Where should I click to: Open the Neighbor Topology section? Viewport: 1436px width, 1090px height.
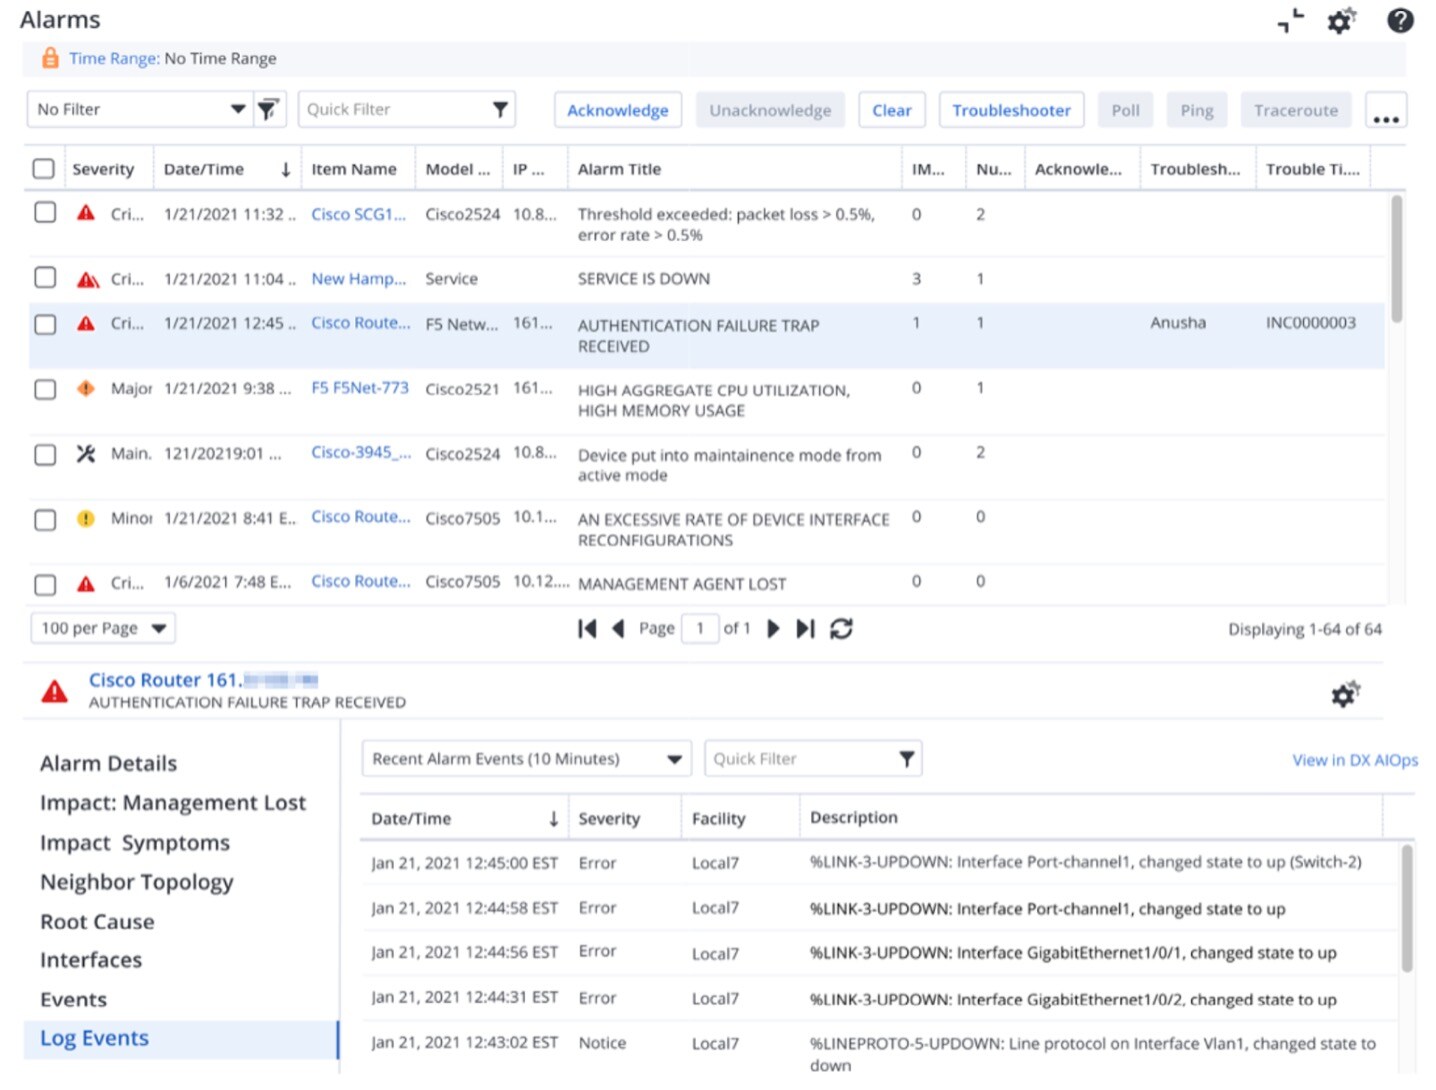coord(136,882)
